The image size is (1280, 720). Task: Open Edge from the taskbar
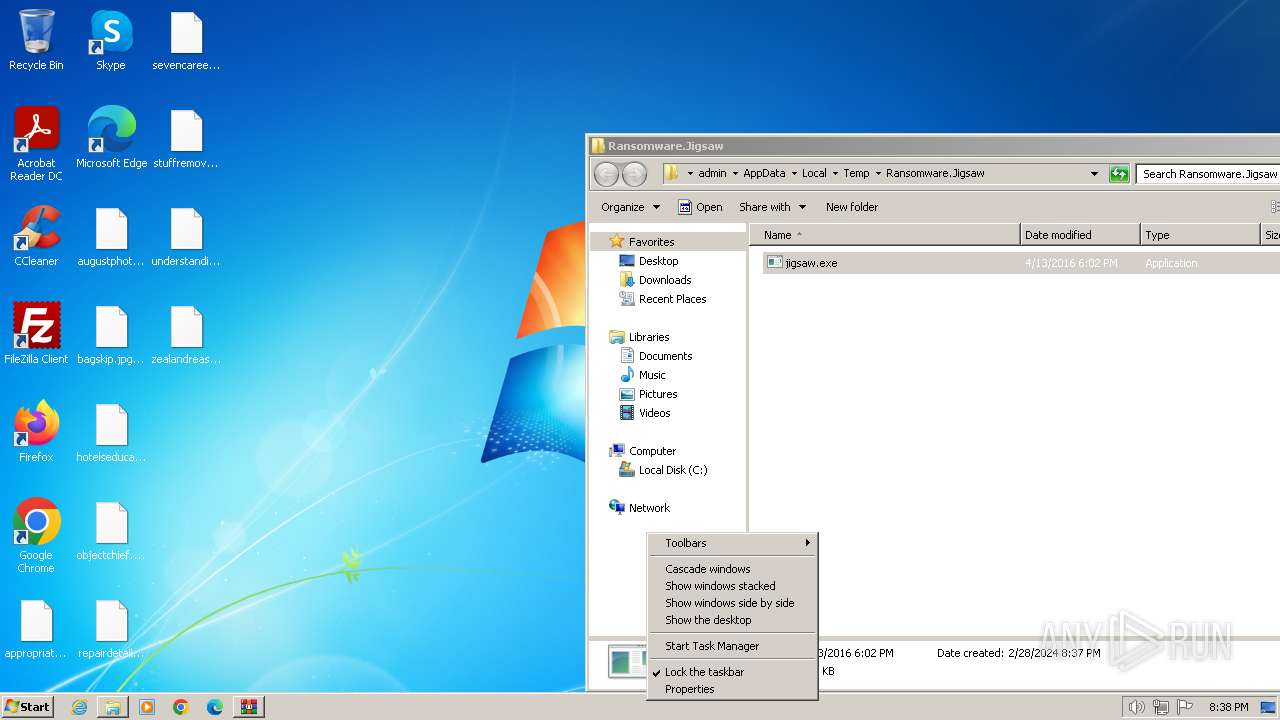[215, 707]
